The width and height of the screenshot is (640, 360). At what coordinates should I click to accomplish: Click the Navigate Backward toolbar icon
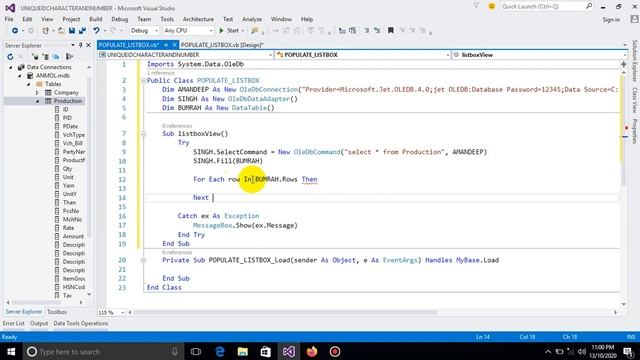pos(15,31)
